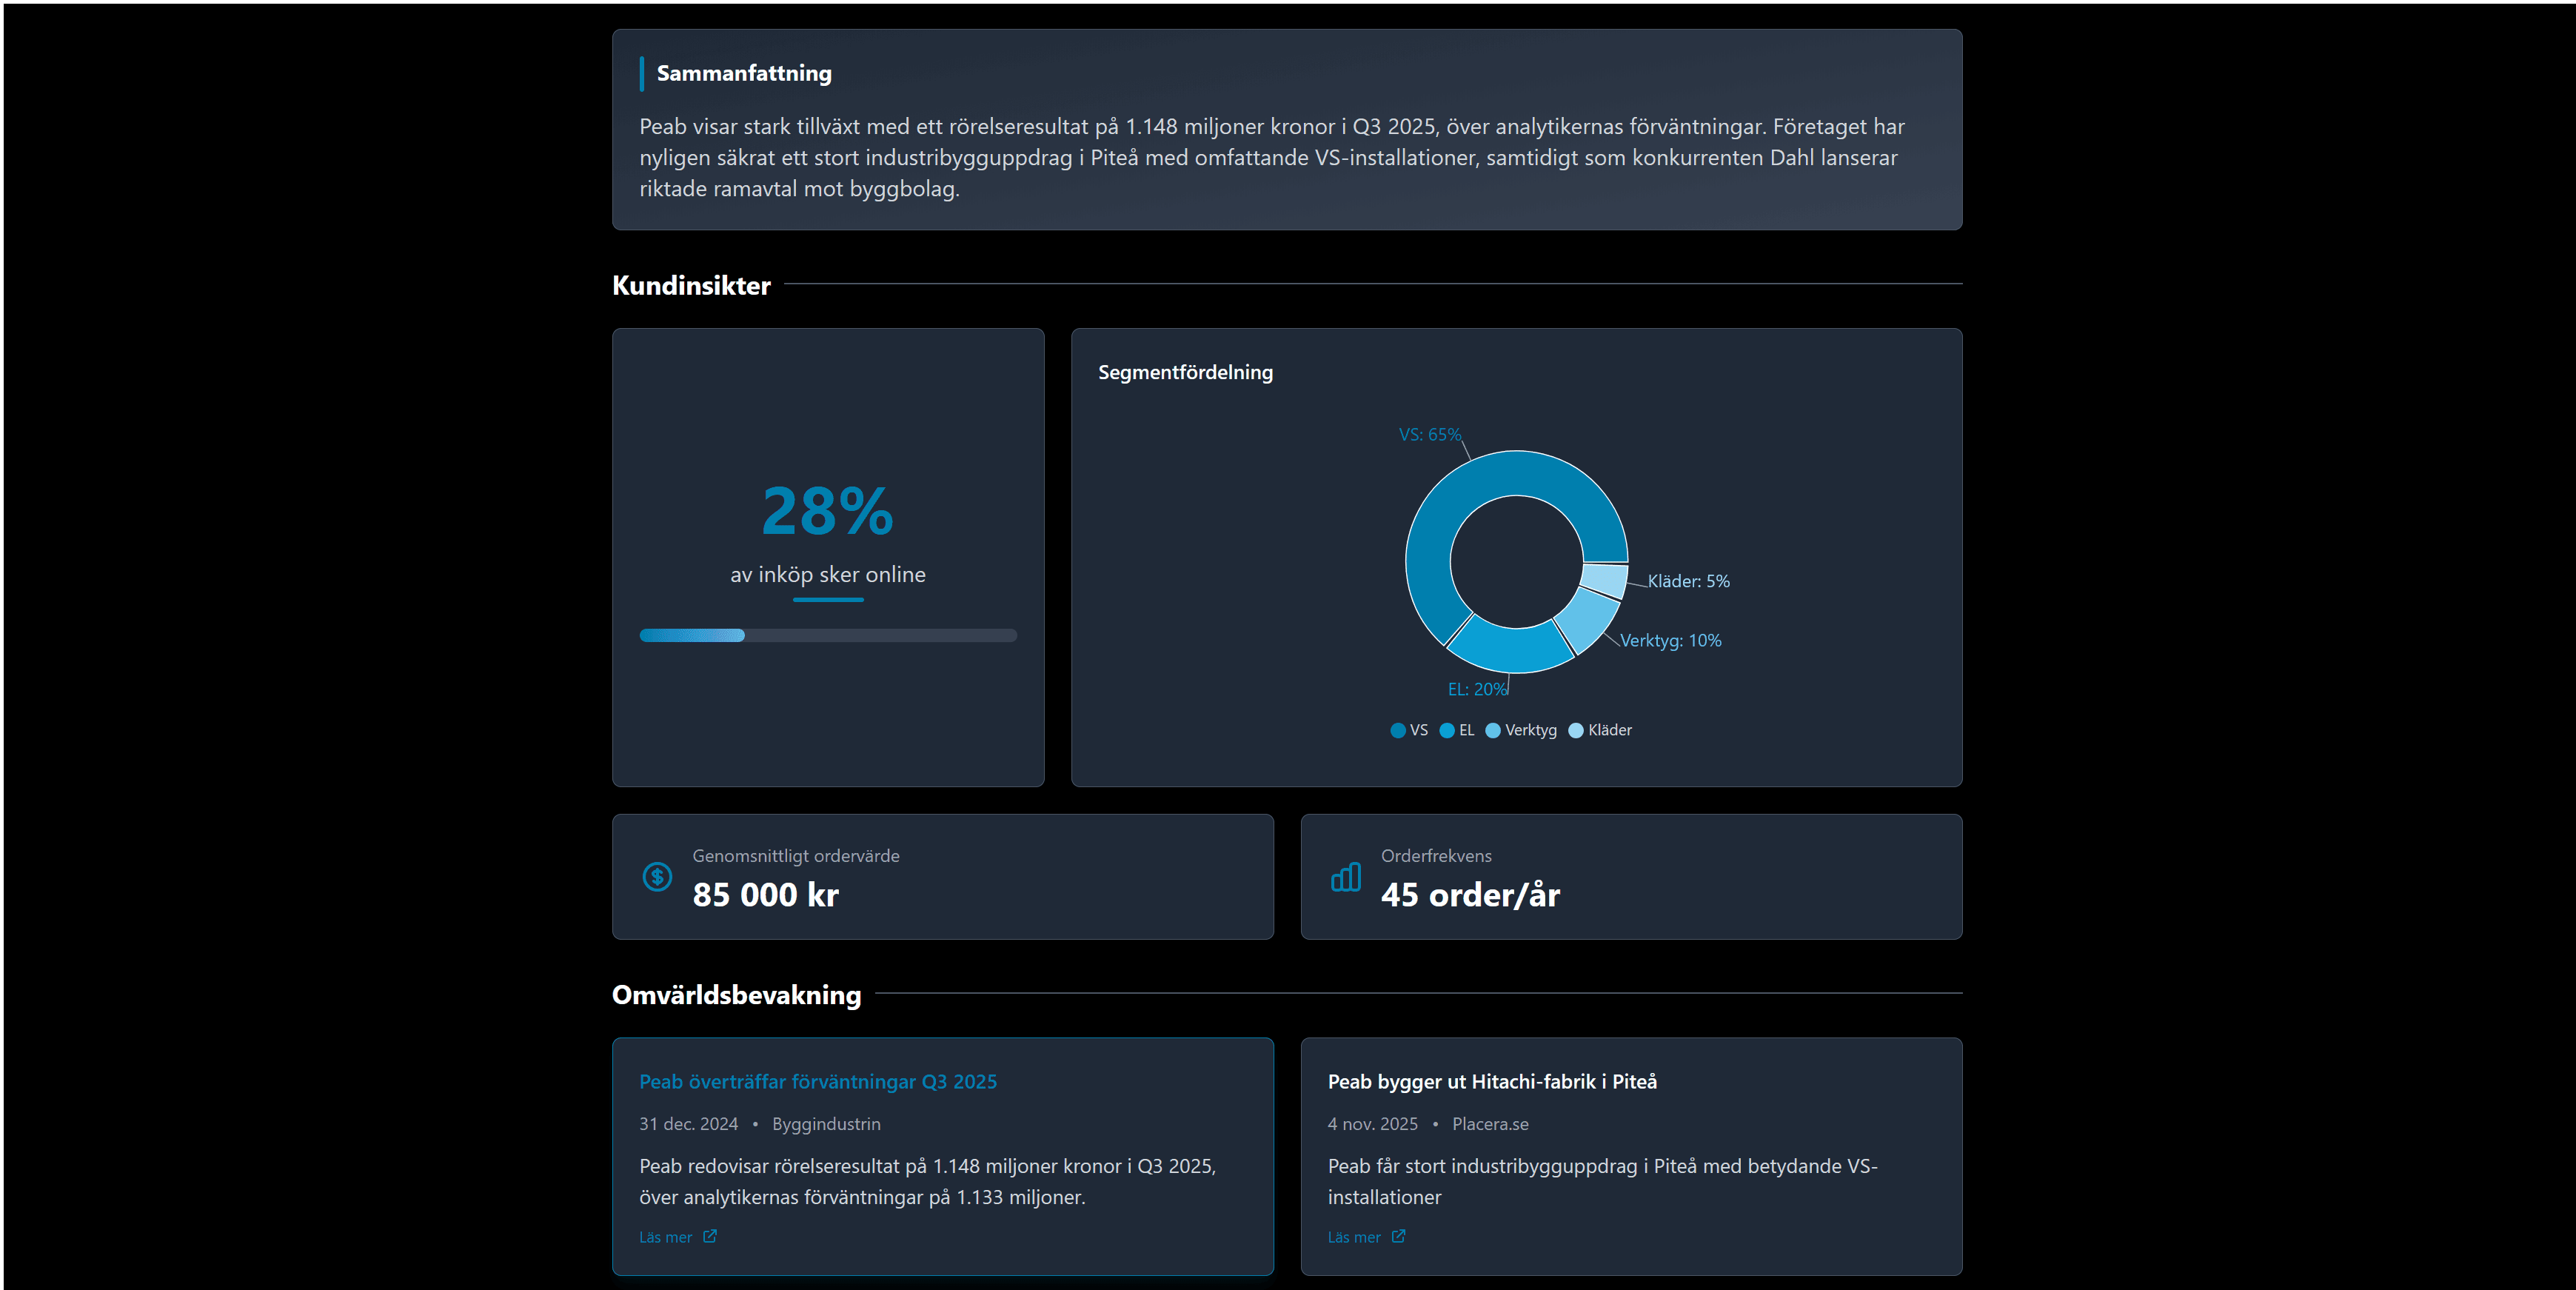The width and height of the screenshot is (2576, 1290).
Task: Click the external-link icon next to first Läs mer
Action: click(709, 1237)
